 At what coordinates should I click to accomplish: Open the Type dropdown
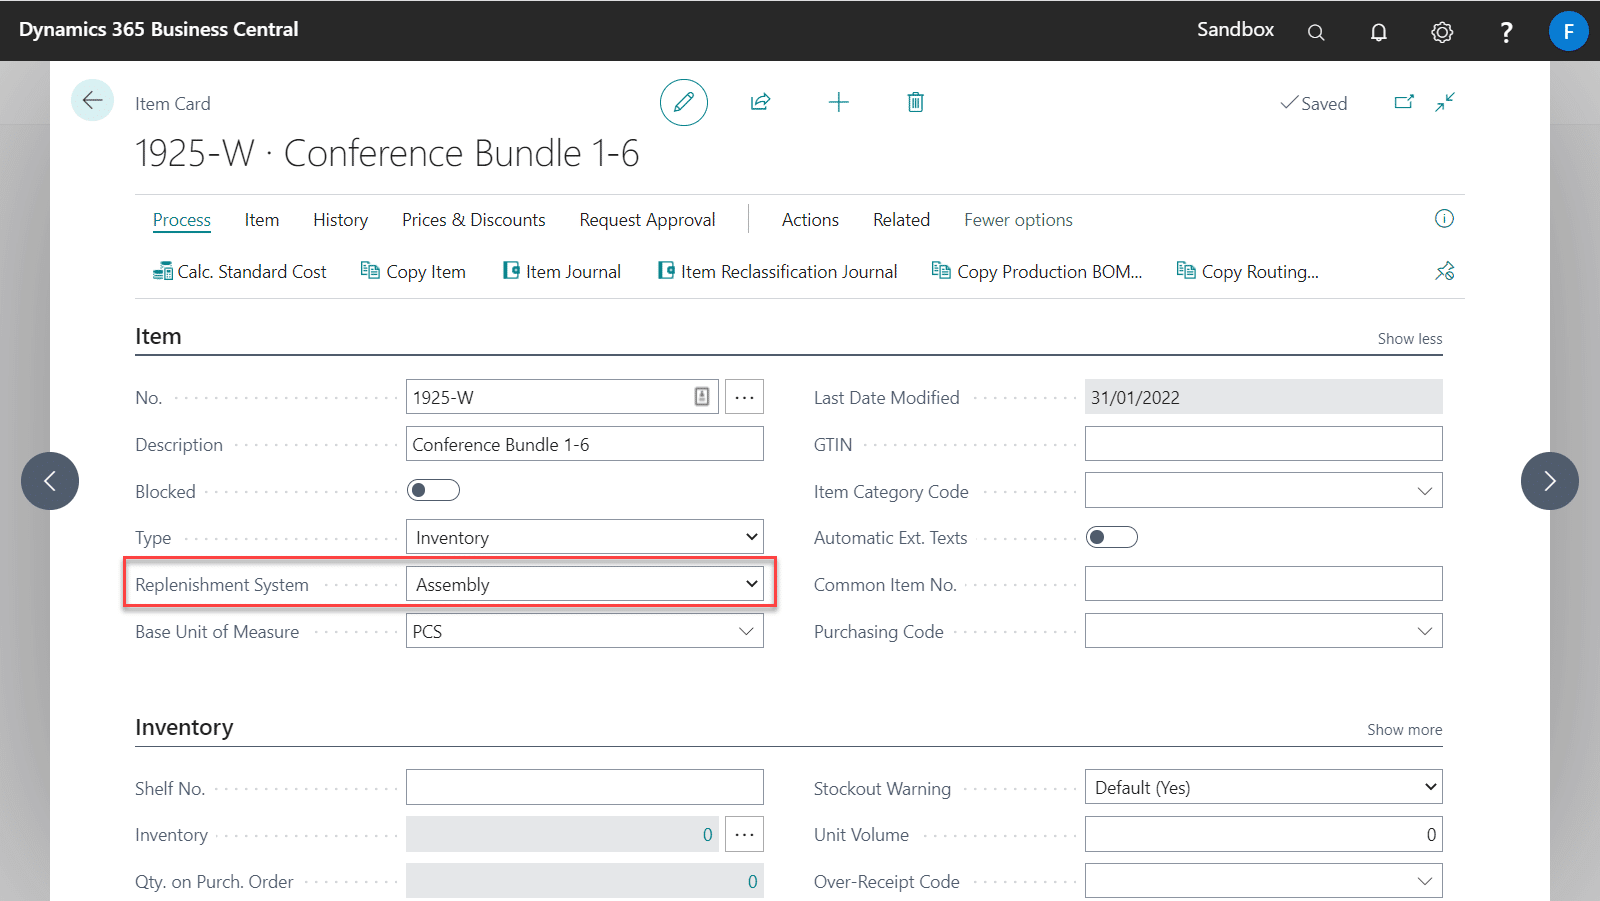point(585,537)
